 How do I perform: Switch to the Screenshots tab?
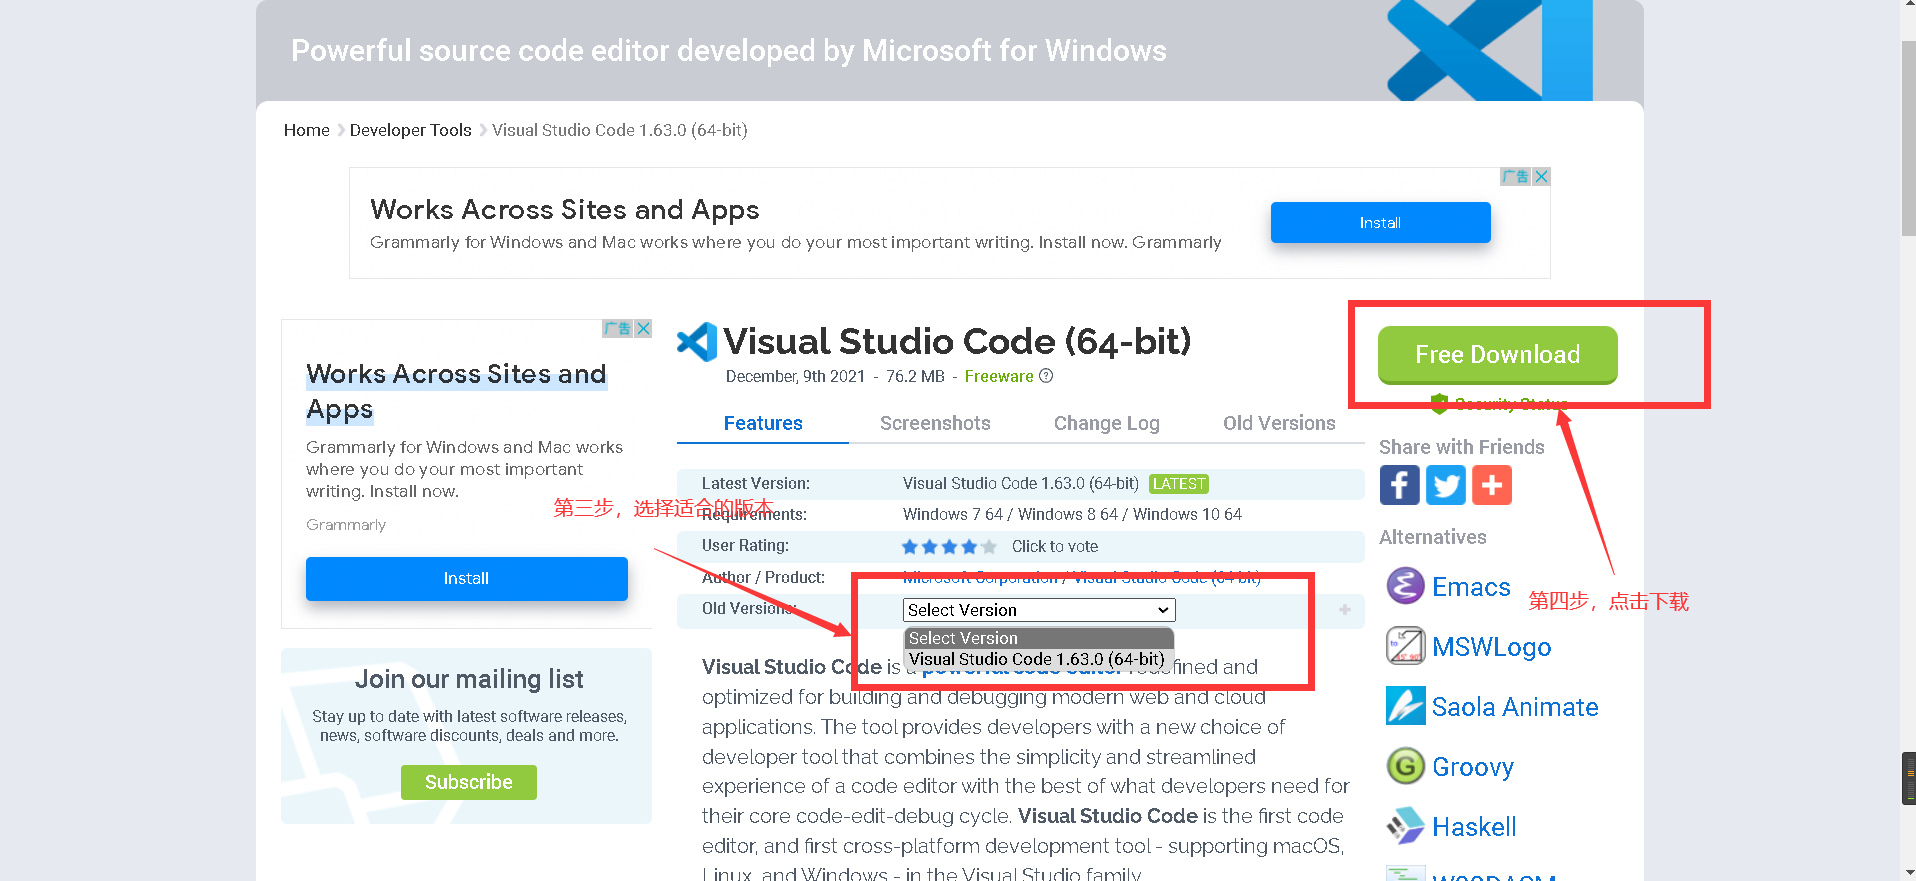coord(935,423)
